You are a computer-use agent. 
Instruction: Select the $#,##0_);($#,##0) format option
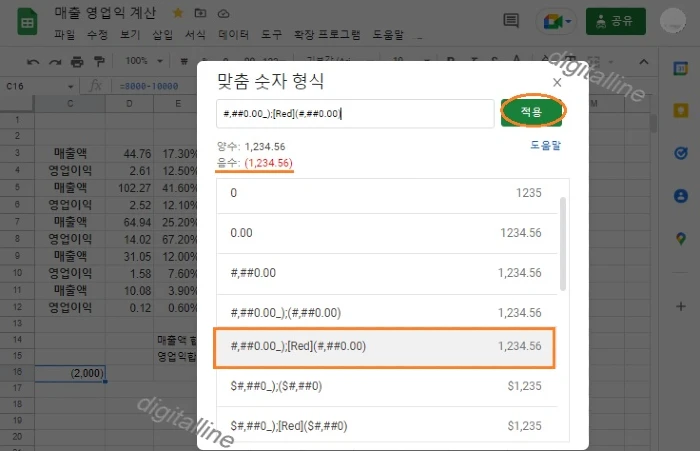click(x=387, y=386)
